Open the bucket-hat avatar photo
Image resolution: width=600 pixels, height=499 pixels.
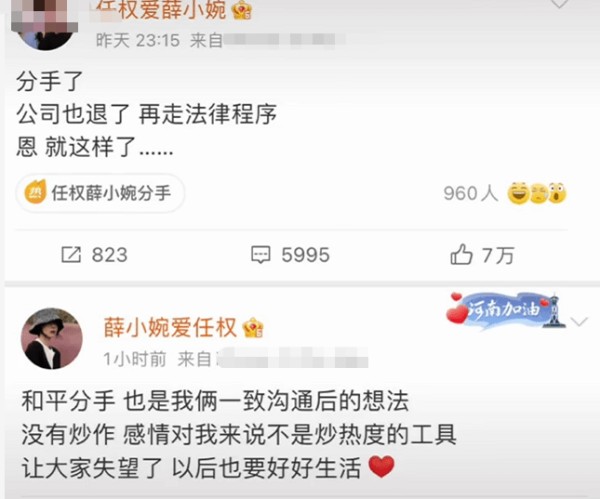click(52, 338)
